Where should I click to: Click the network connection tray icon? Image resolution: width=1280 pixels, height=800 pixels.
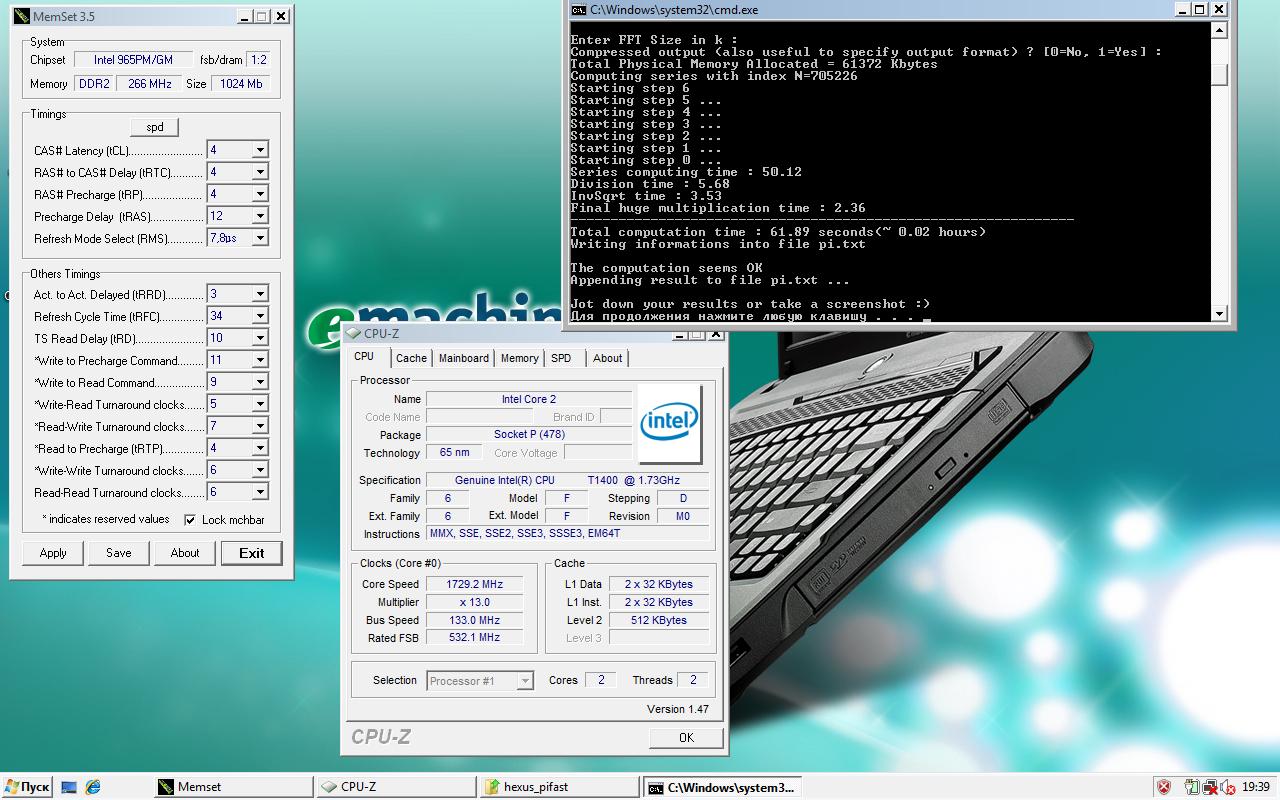(1209, 787)
